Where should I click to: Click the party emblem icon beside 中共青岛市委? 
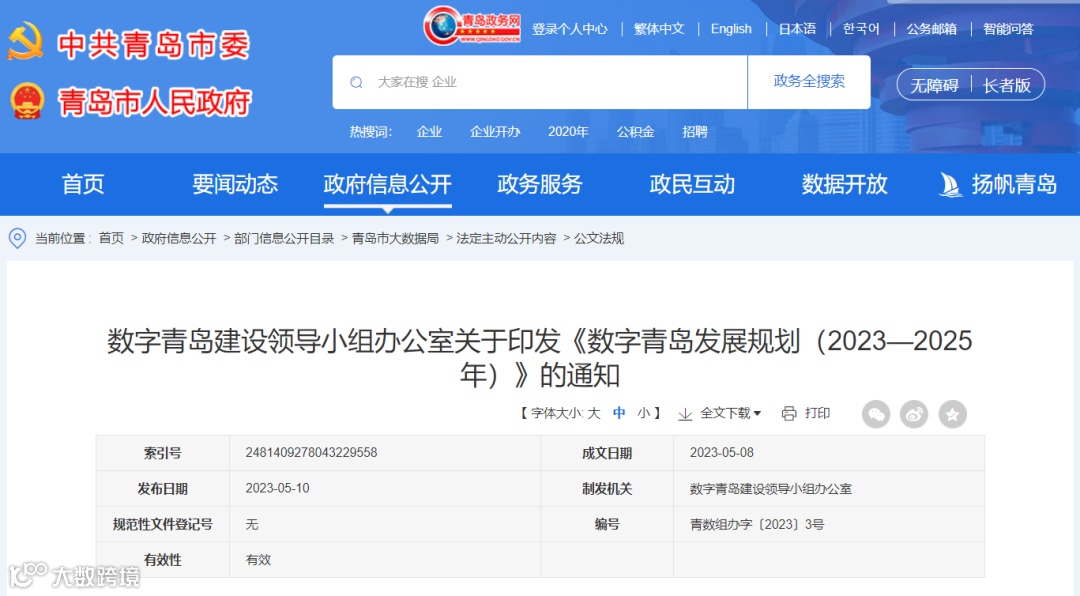[25, 43]
